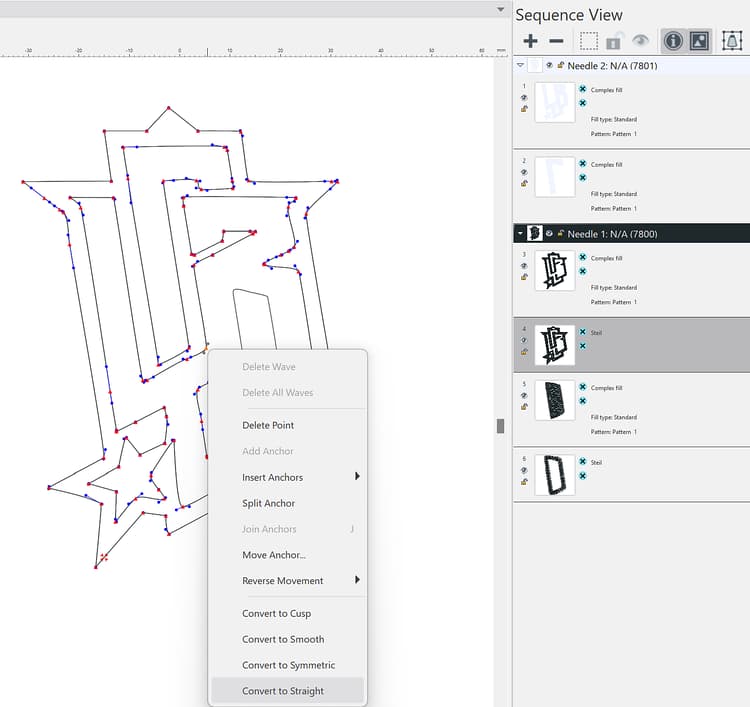The image size is (750, 707).
Task: Click the dashed selection rectangle icon
Action: click(589, 41)
